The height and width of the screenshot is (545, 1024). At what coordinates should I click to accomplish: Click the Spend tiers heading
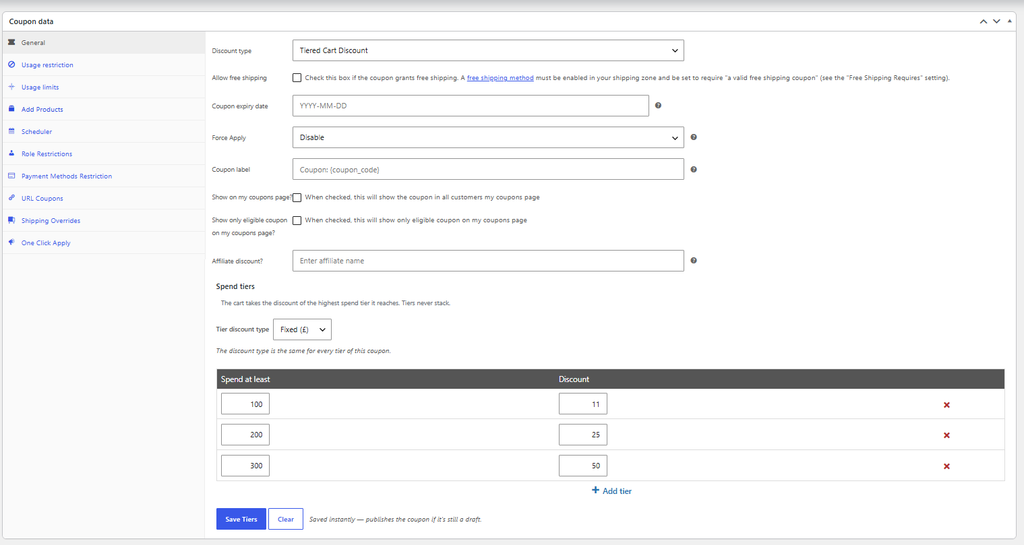coord(235,287)
